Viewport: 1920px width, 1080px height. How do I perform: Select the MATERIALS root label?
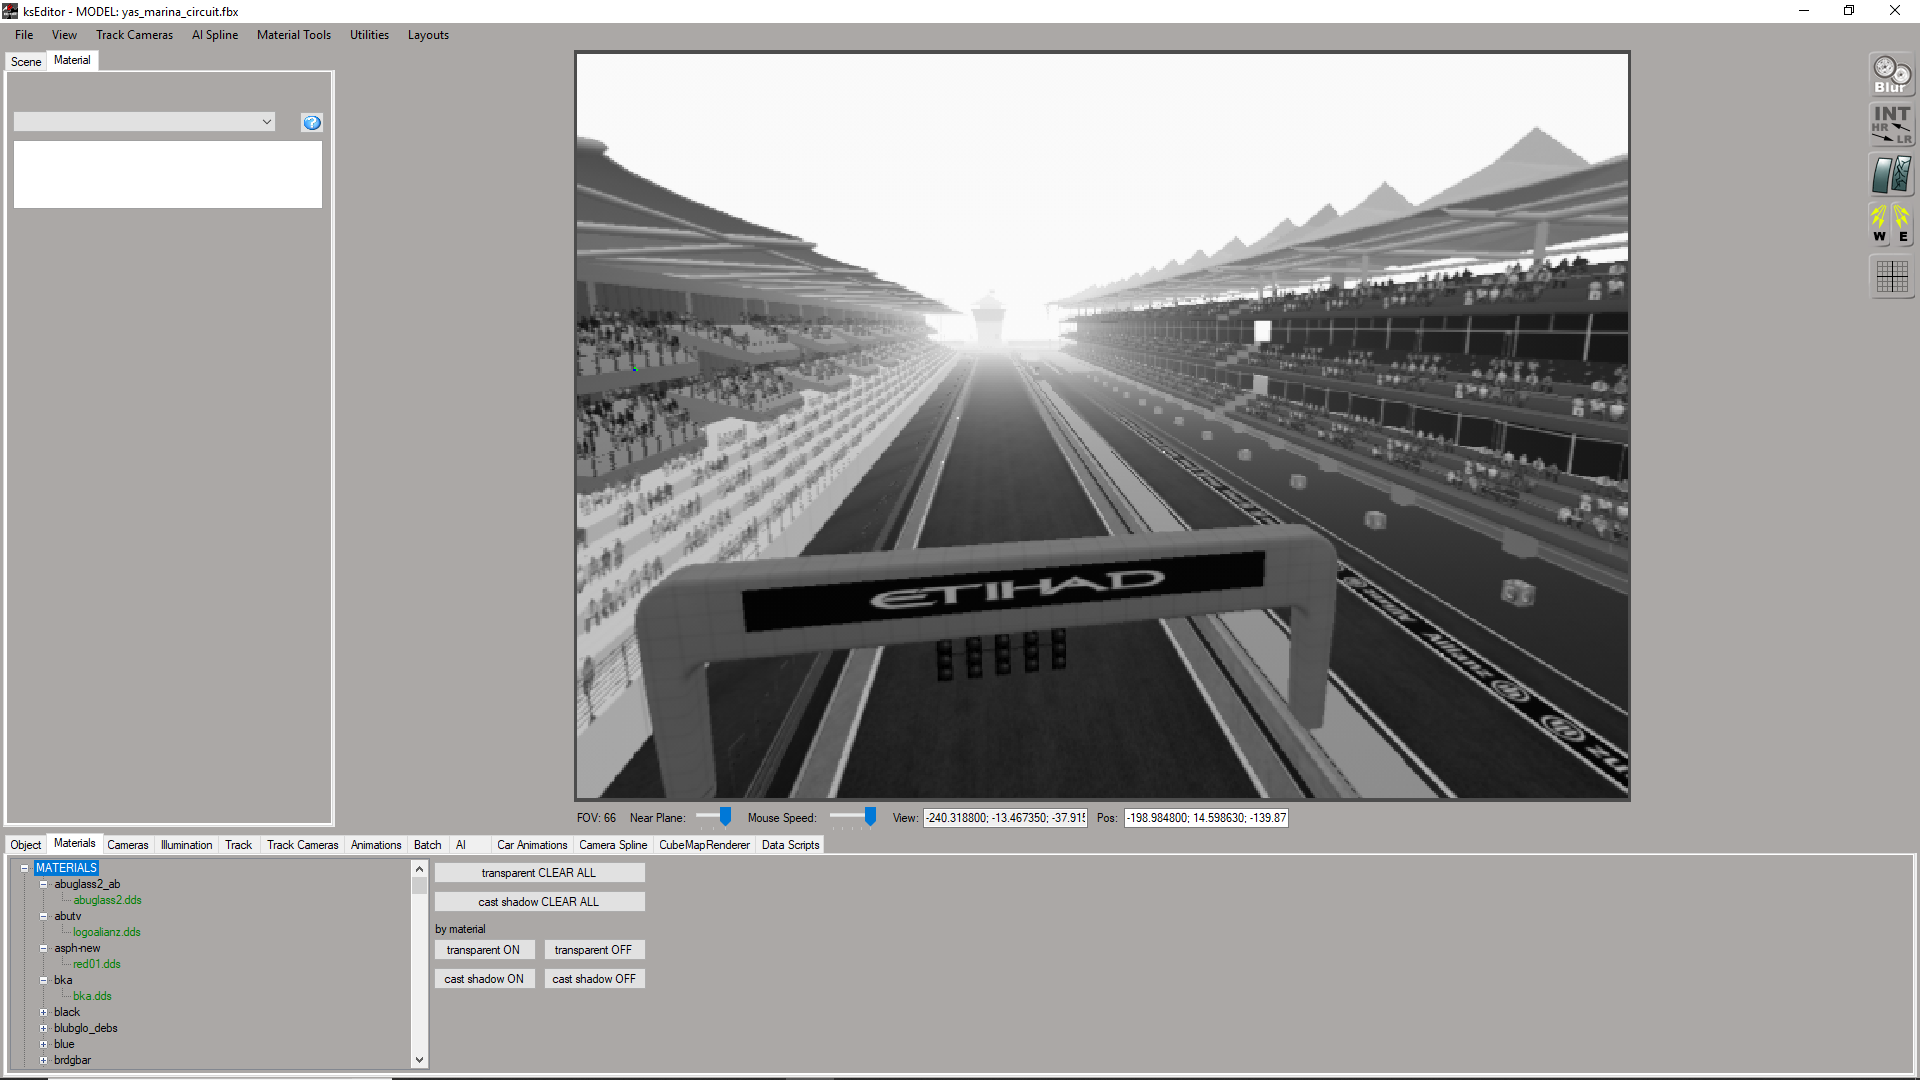[66, 868]
